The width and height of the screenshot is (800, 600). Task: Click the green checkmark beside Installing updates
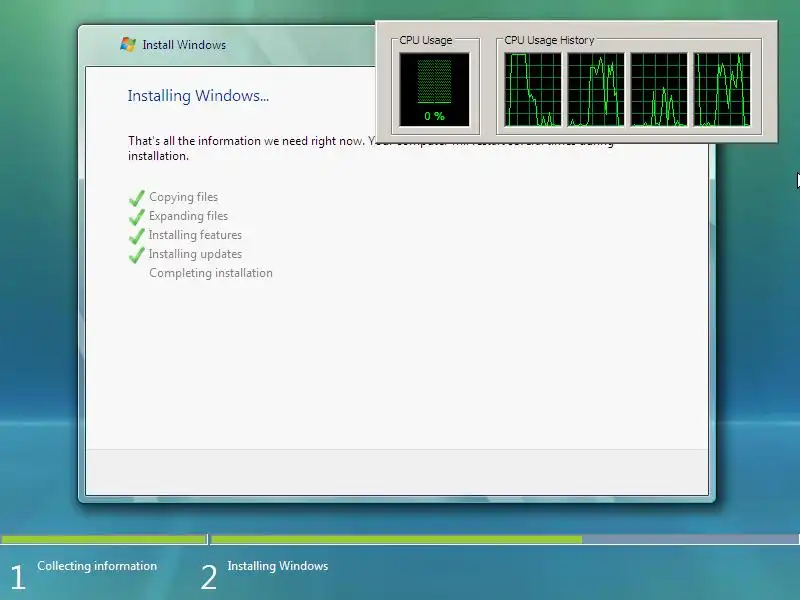(x=137, y=254)
